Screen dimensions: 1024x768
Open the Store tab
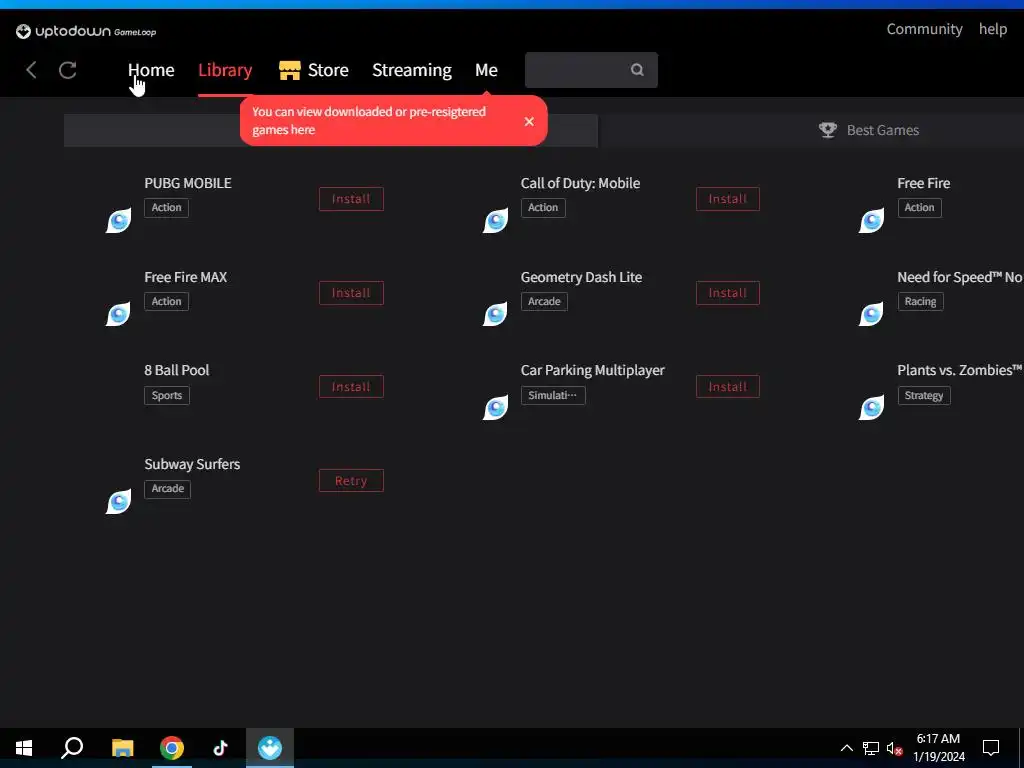click(328, 70)
